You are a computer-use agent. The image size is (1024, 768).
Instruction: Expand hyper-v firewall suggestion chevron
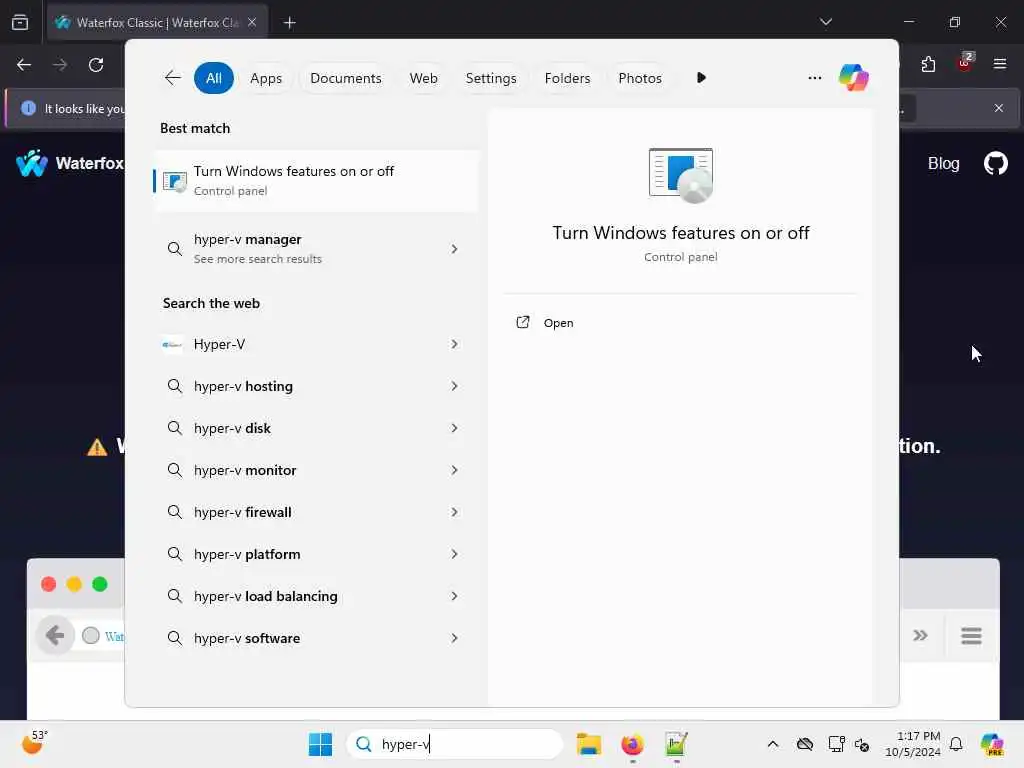click(454, 512)
